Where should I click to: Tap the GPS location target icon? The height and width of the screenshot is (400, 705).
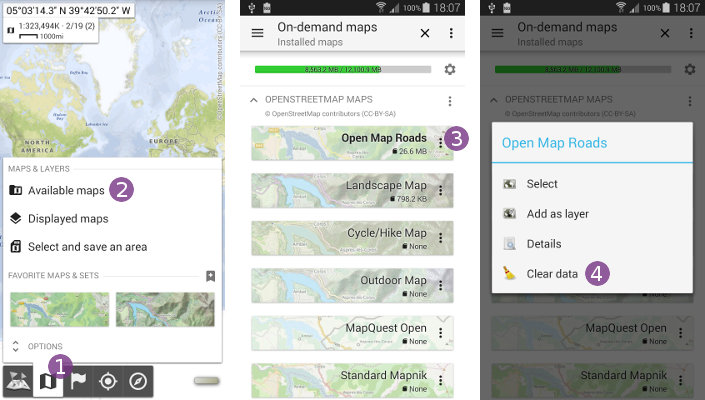point(108,382)
